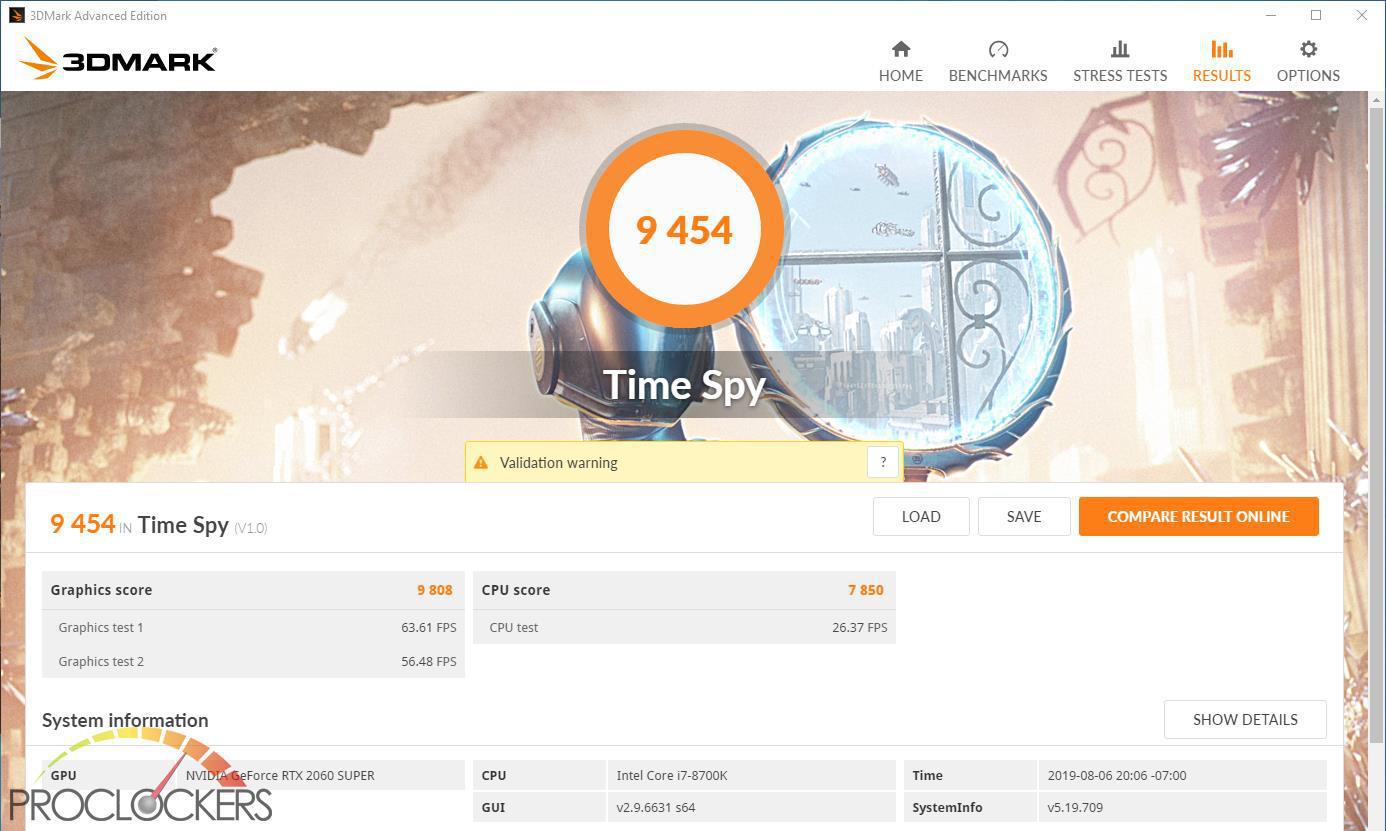The height and width of the screenshot is (831, 1386).
Task: Click COMPARE RESULT ONLINE button
Action: point(1198,516)
